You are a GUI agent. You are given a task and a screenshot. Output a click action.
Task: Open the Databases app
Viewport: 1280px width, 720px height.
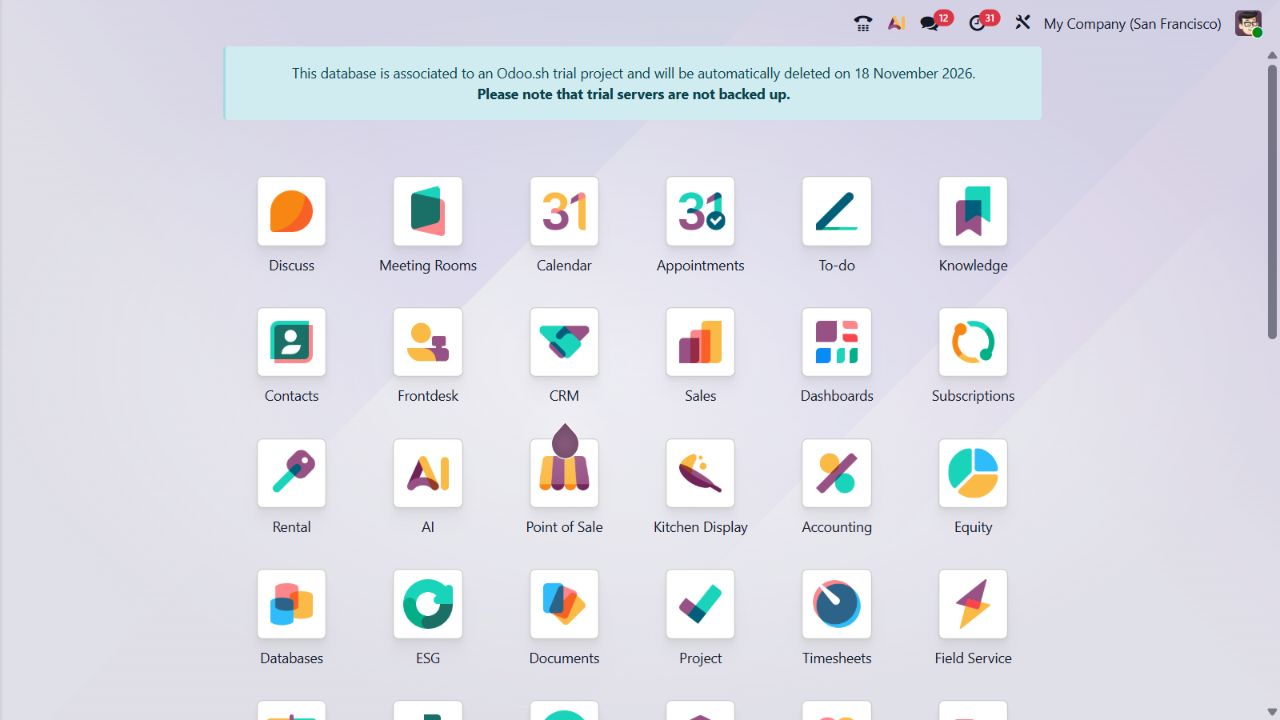tap(291, 604)
